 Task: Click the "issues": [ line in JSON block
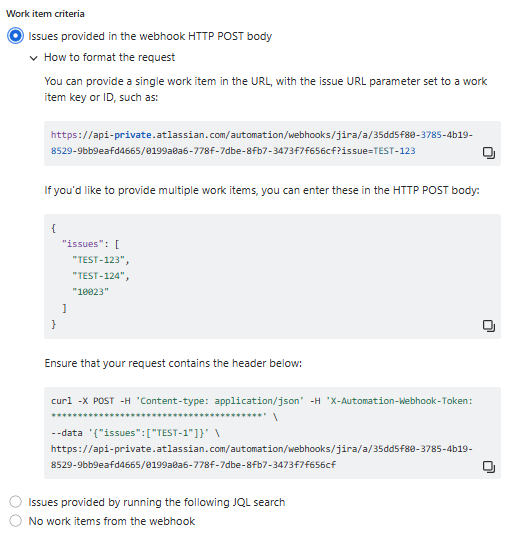pos(91,244)
